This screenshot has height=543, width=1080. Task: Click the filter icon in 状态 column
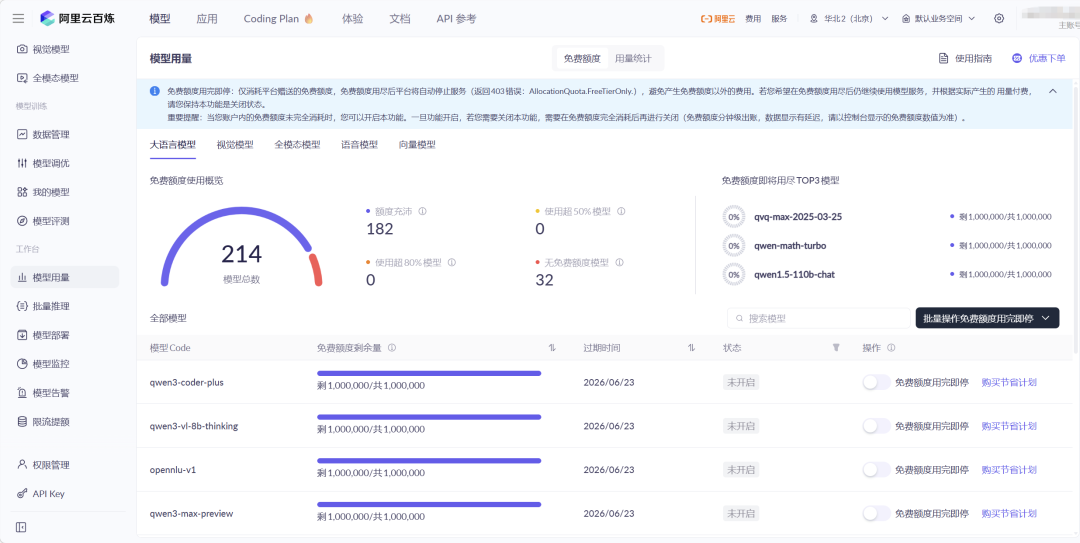coord(836,348)
